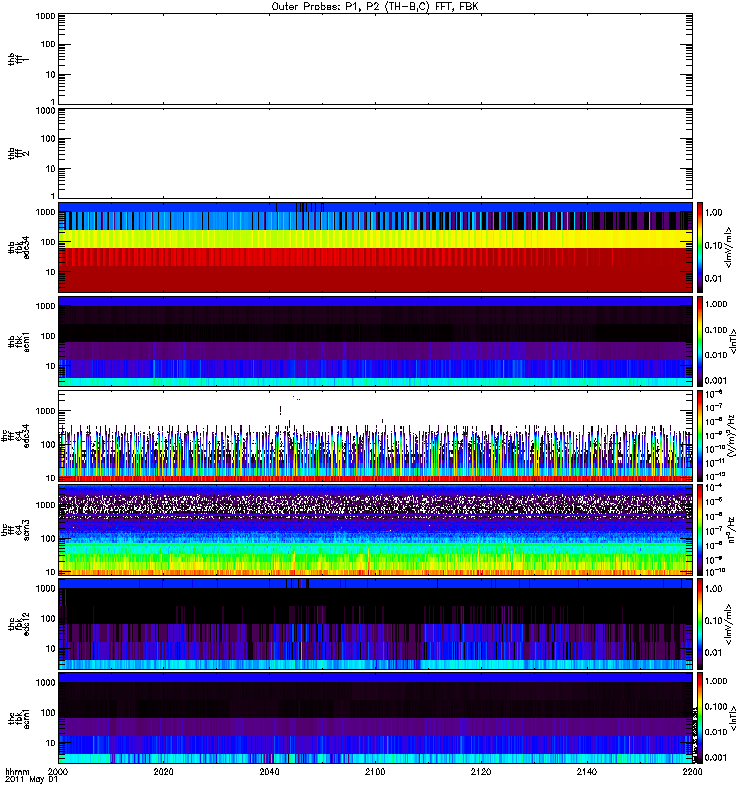Click the '1.00' tick on thb edc34 color bar
This screenshot has height=800, width=750.
[x=713, y=212]
